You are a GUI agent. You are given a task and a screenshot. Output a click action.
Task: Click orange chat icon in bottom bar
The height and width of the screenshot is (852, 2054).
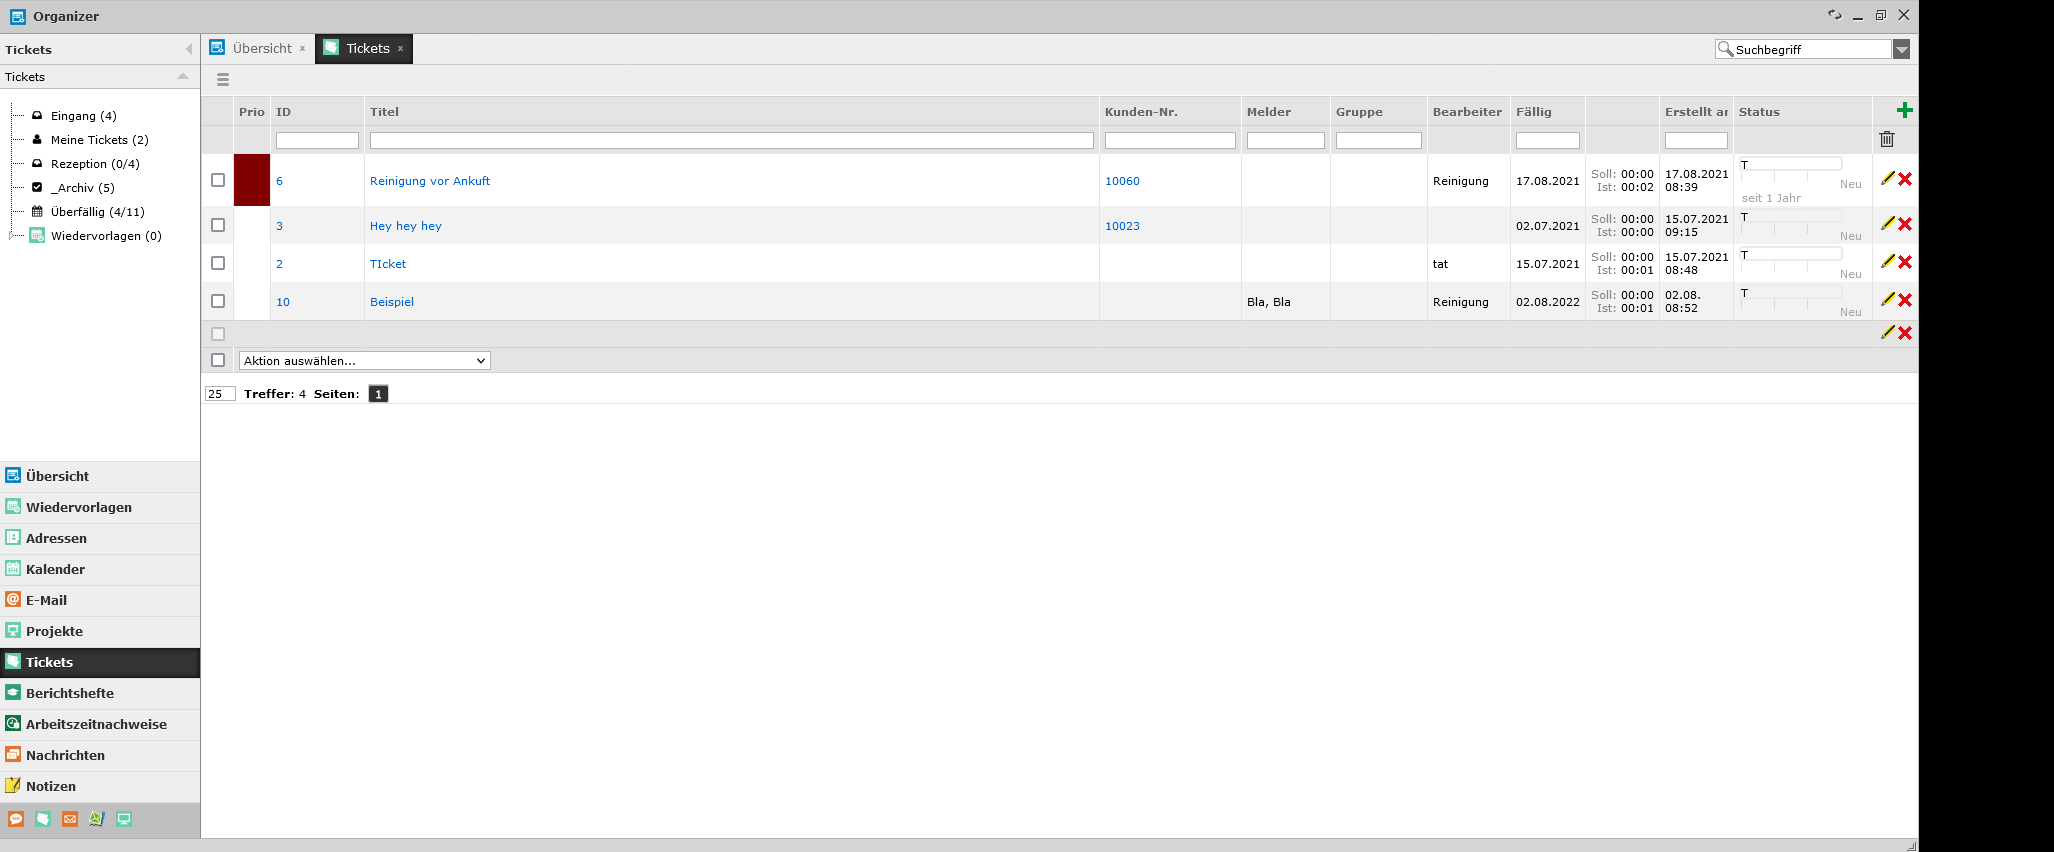click(16, 819)
